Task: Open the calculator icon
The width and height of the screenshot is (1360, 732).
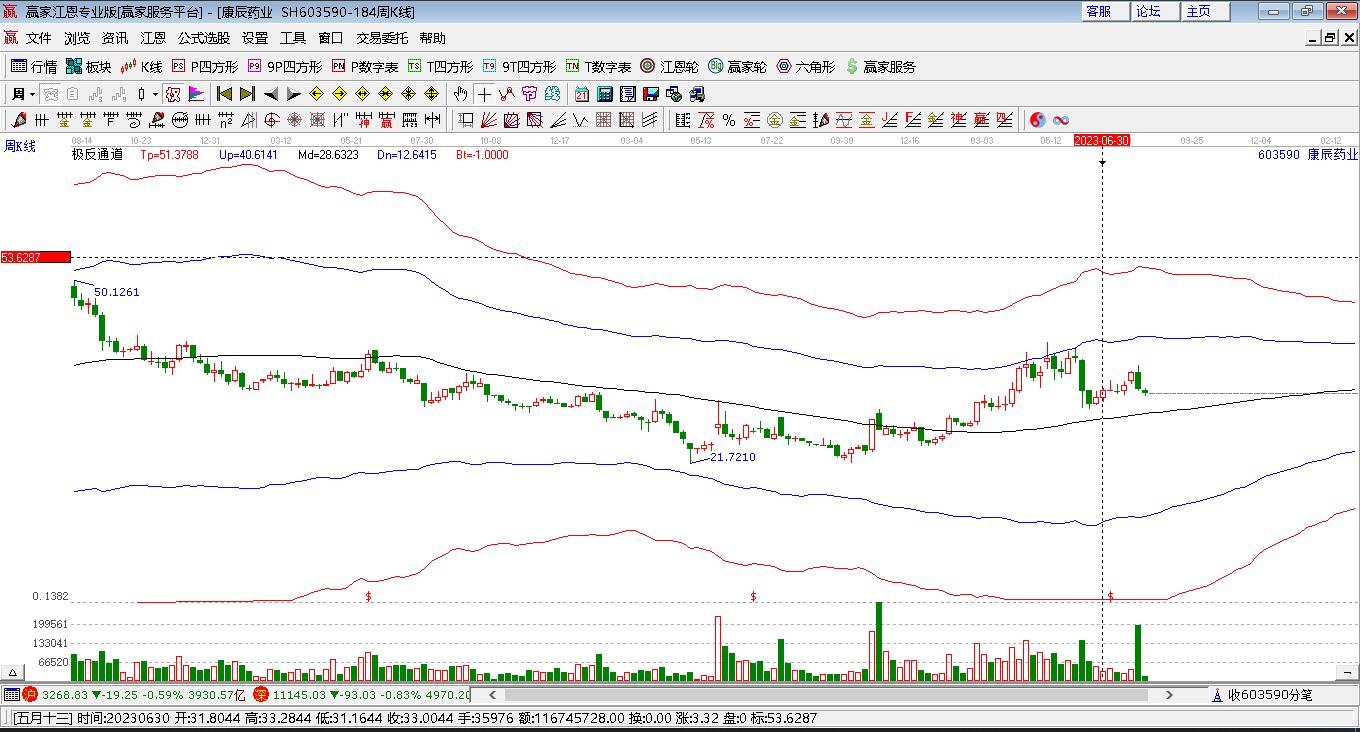Action: tap(605, 94)
